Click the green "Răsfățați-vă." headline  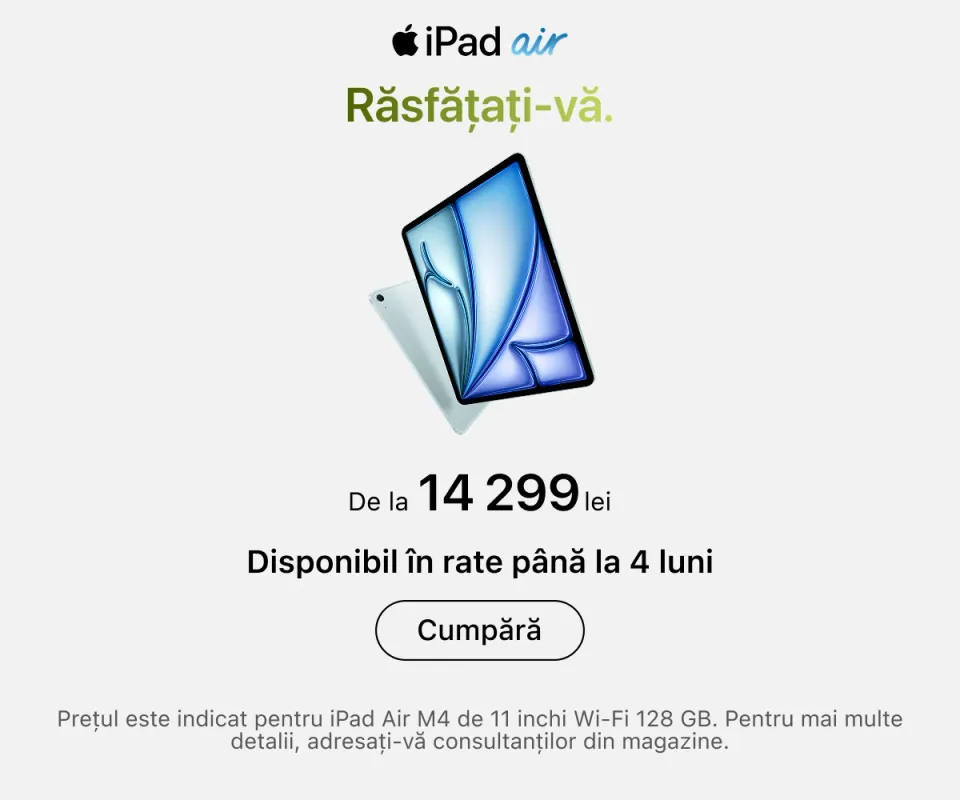pos(479,106)
